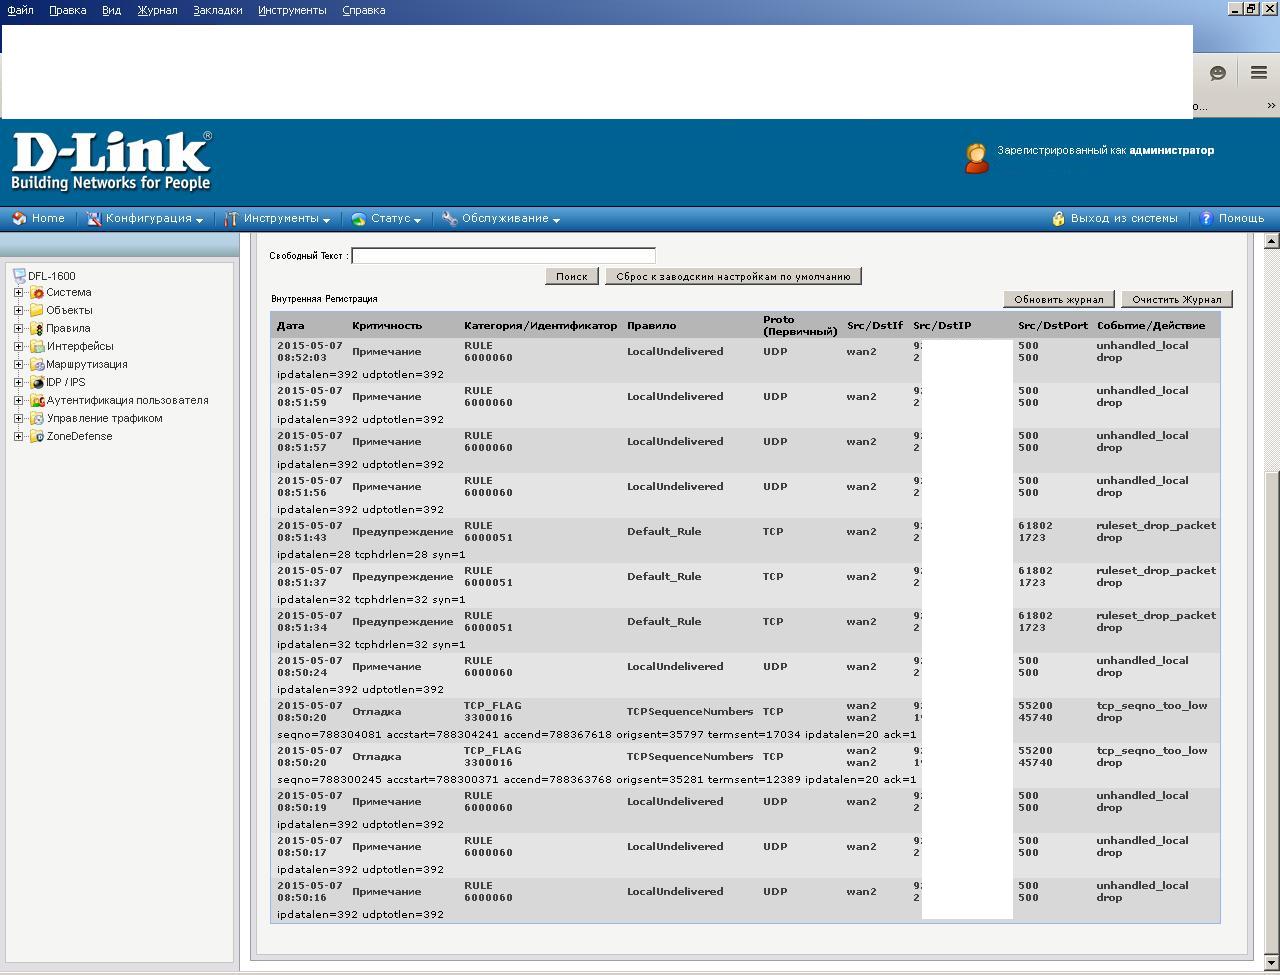Click the page scrollbar up arrow

(1272, 241)
